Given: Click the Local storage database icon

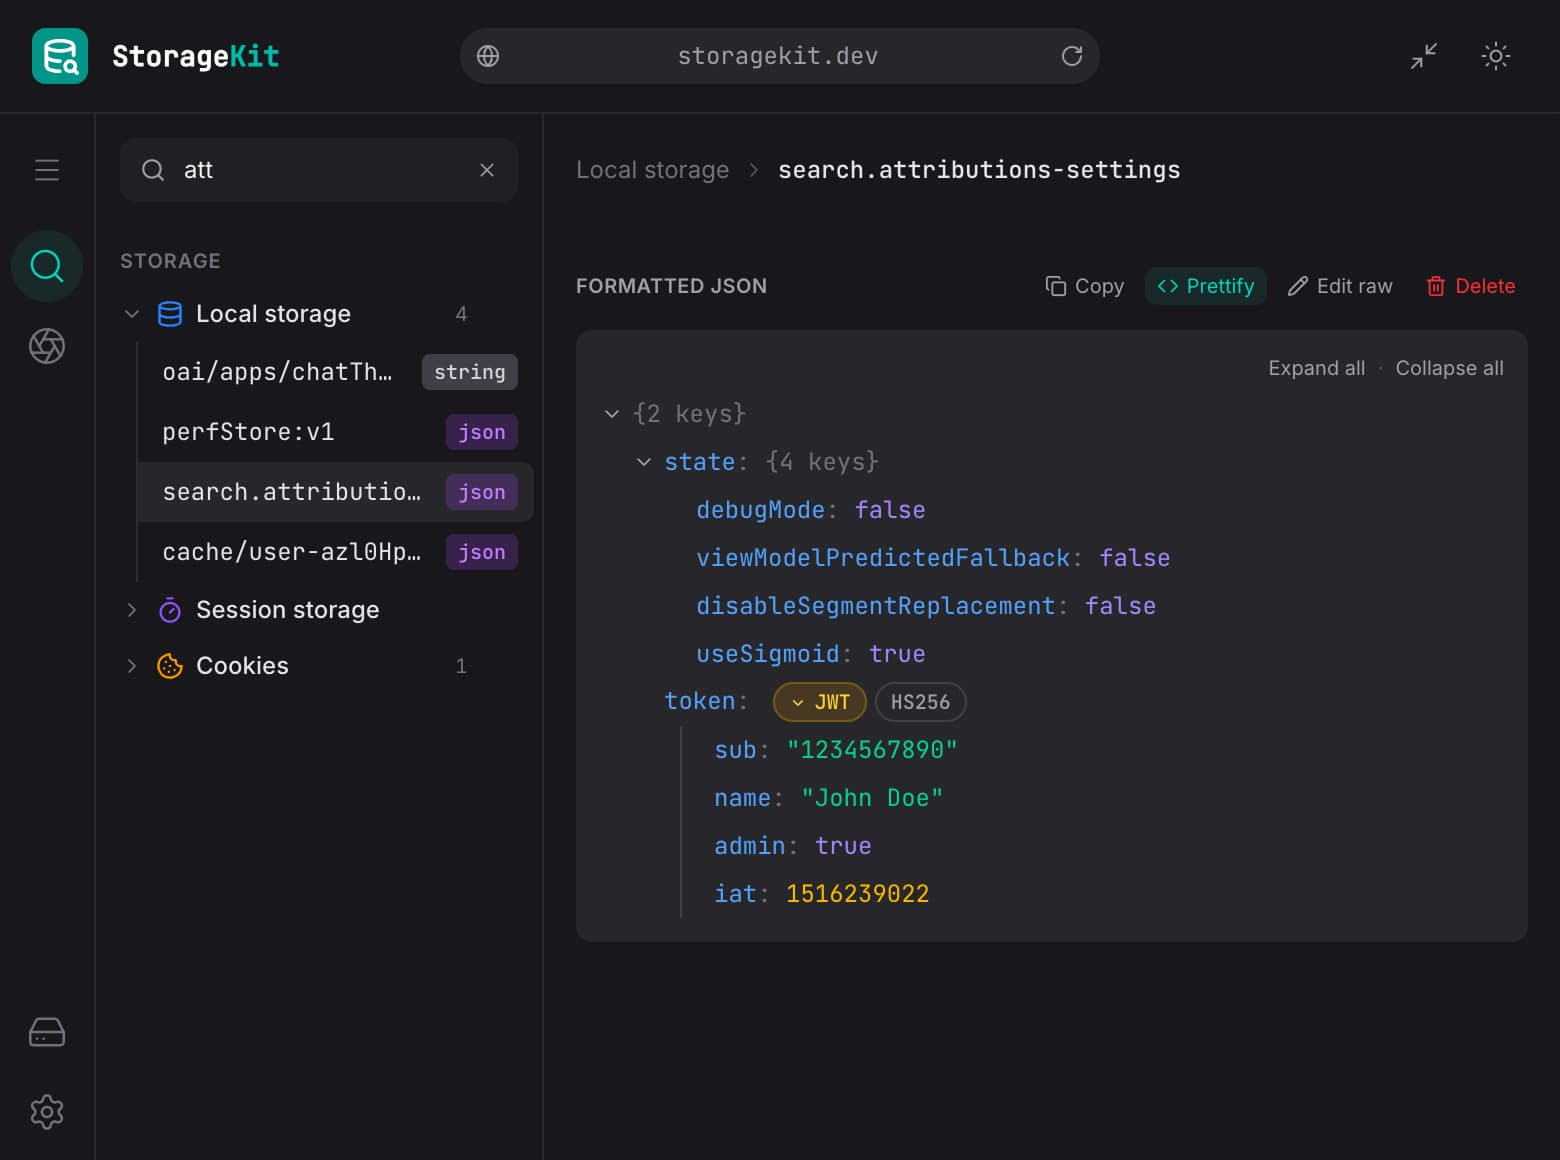Looking at the screenshot, I should coord(169,313).
